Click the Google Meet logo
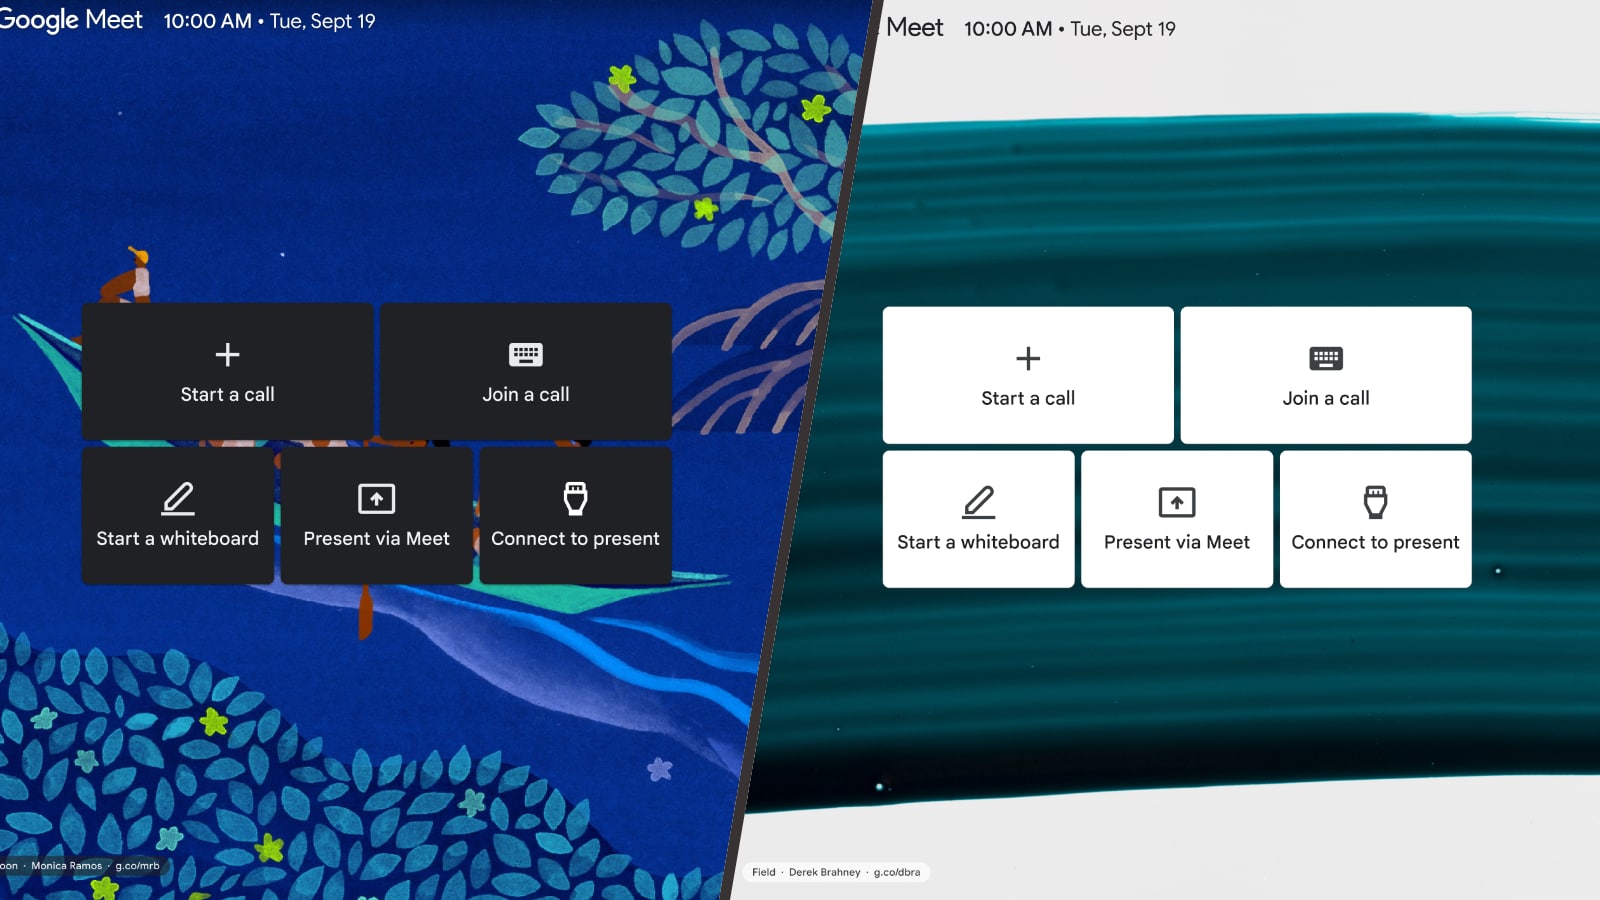1600x900 pixels. point(71,20)
